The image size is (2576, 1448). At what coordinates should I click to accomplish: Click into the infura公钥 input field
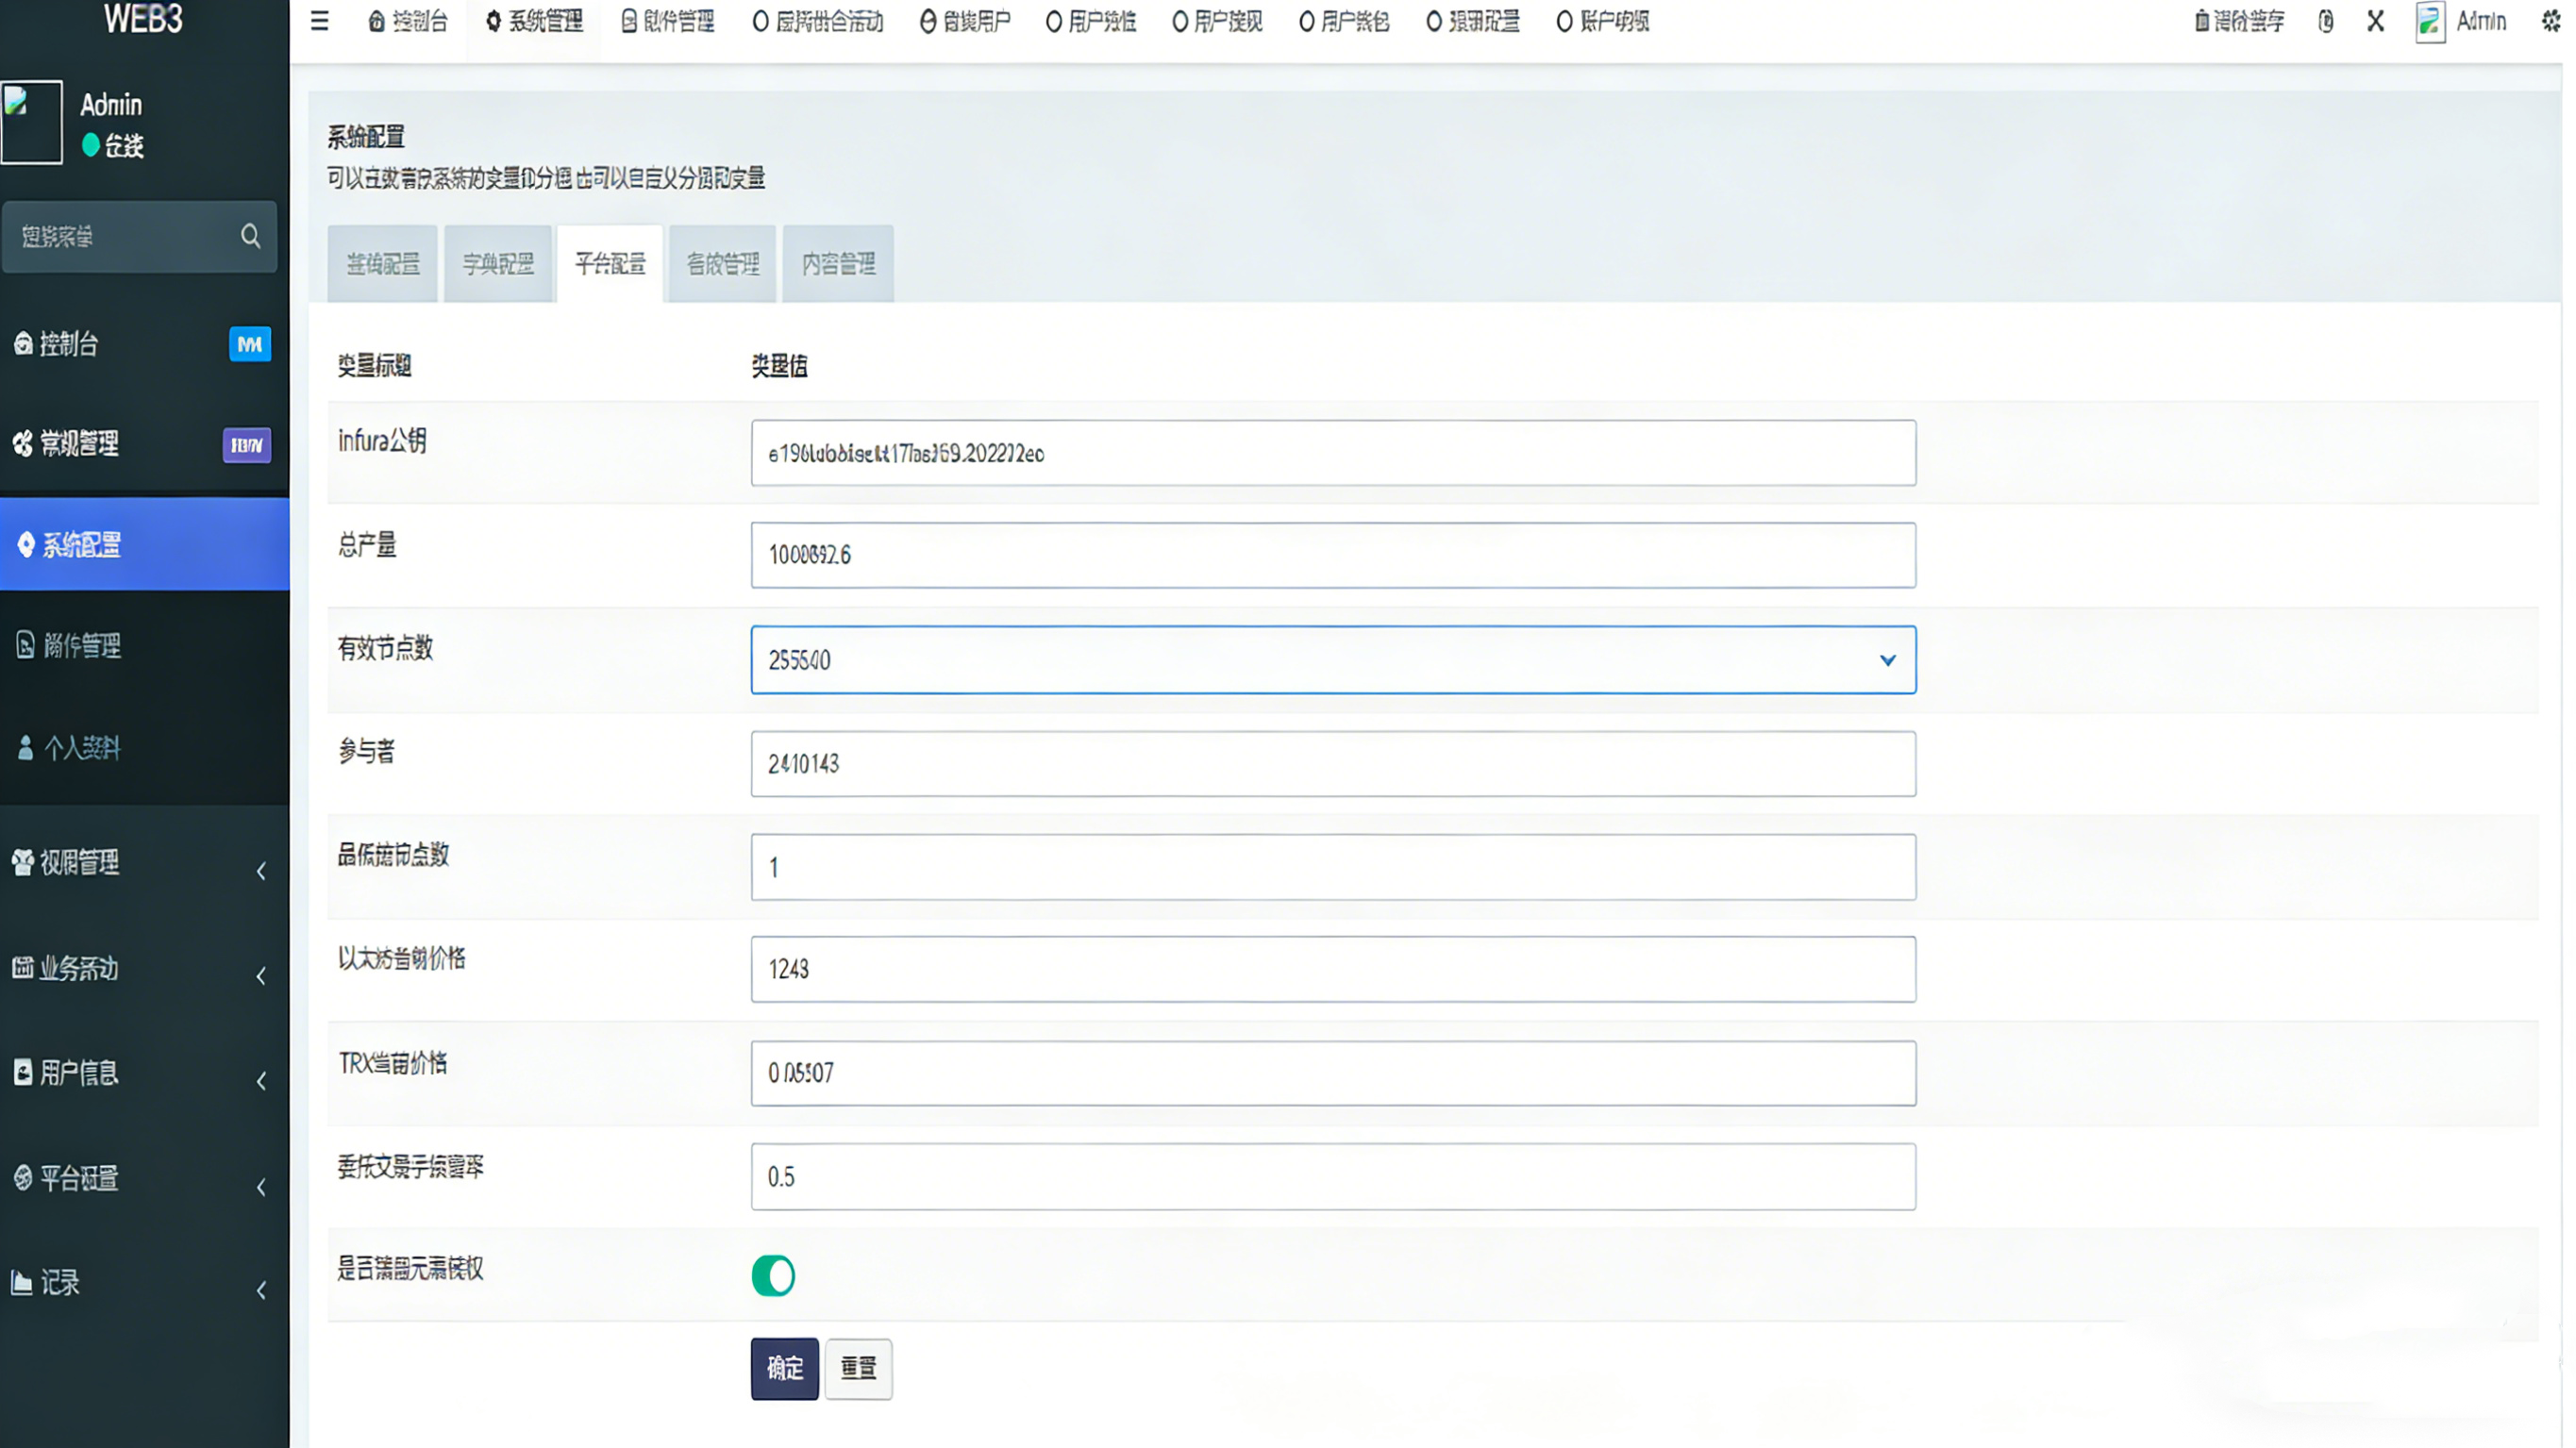pos(1332,453)
